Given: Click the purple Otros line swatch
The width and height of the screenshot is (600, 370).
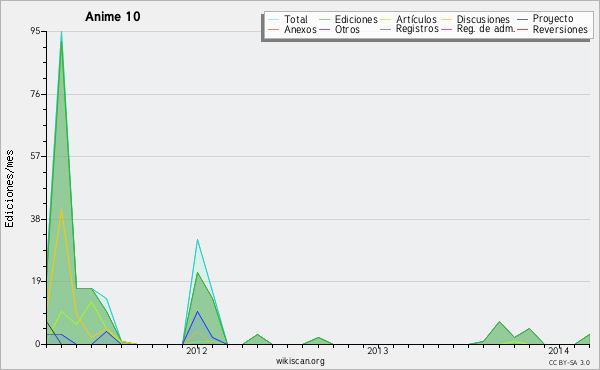Looking at the screenshot, I should [x=324, y=29].
